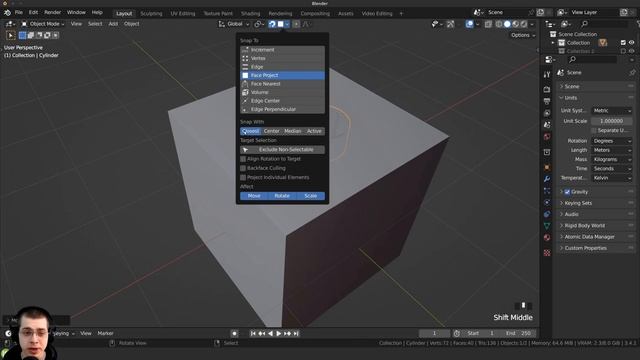The width and height of the screenshot is (640, 360).
Task: Enable Align Rotation to Target
Action: pyautogui.click(x=243, y=159)
